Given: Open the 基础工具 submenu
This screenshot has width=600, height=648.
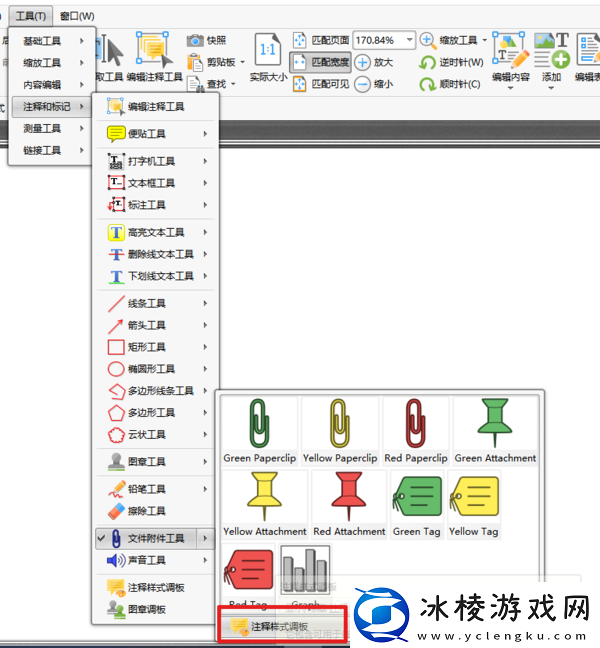Looking at the screenshot, I should click(52, 41).
